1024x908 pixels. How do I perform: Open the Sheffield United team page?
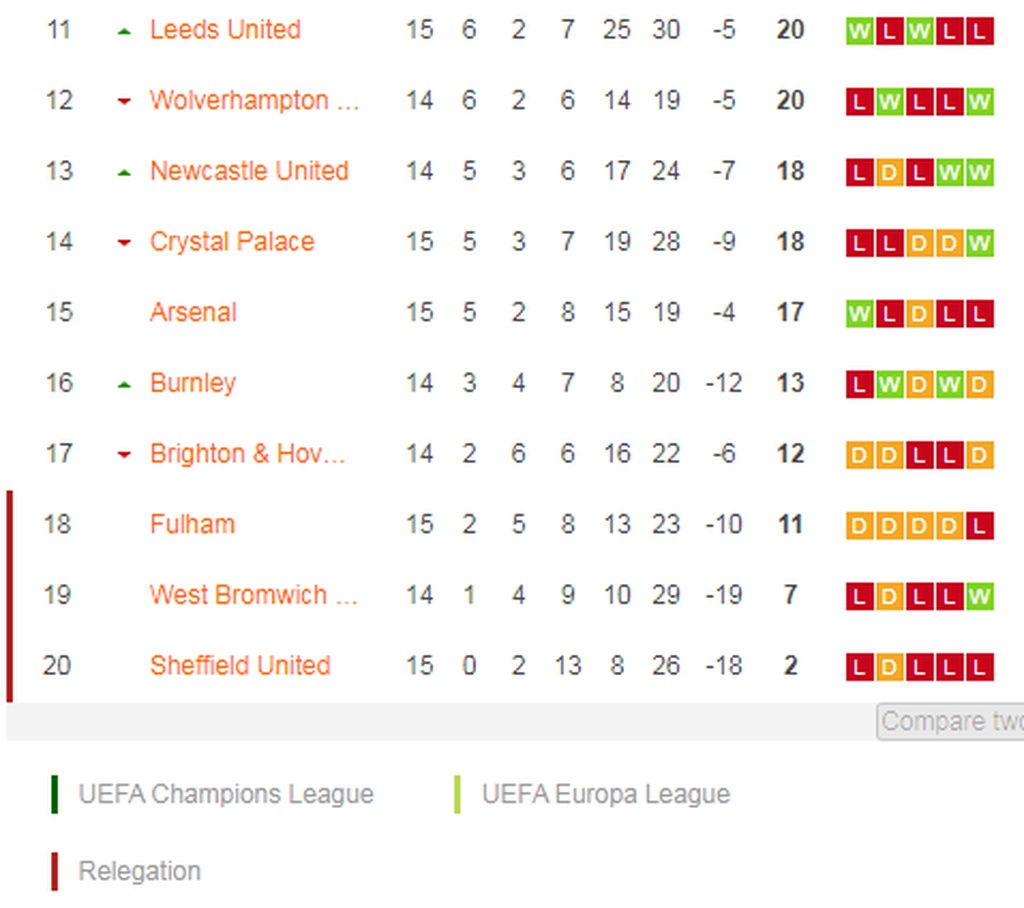[x=240, y=666]
